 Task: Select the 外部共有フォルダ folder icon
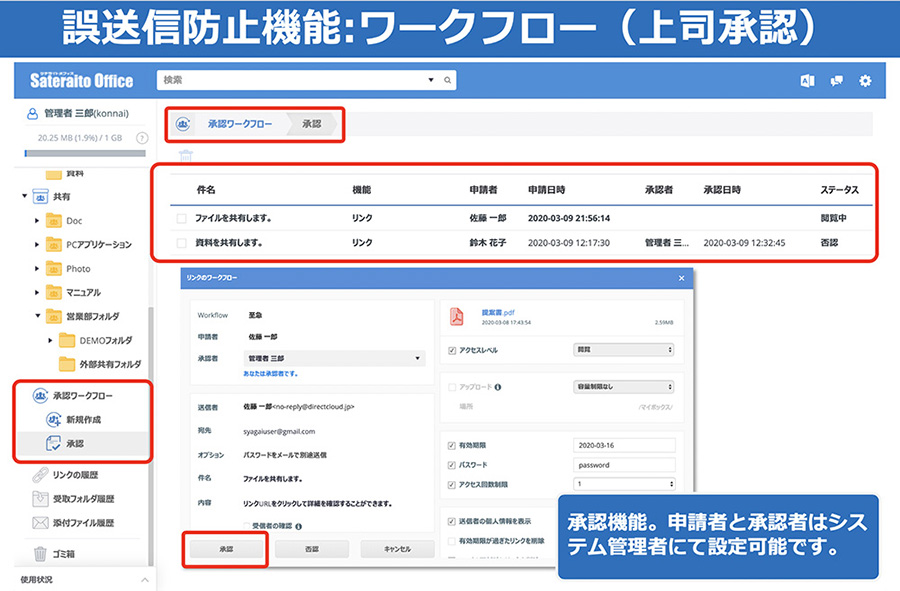coord(67,364)
